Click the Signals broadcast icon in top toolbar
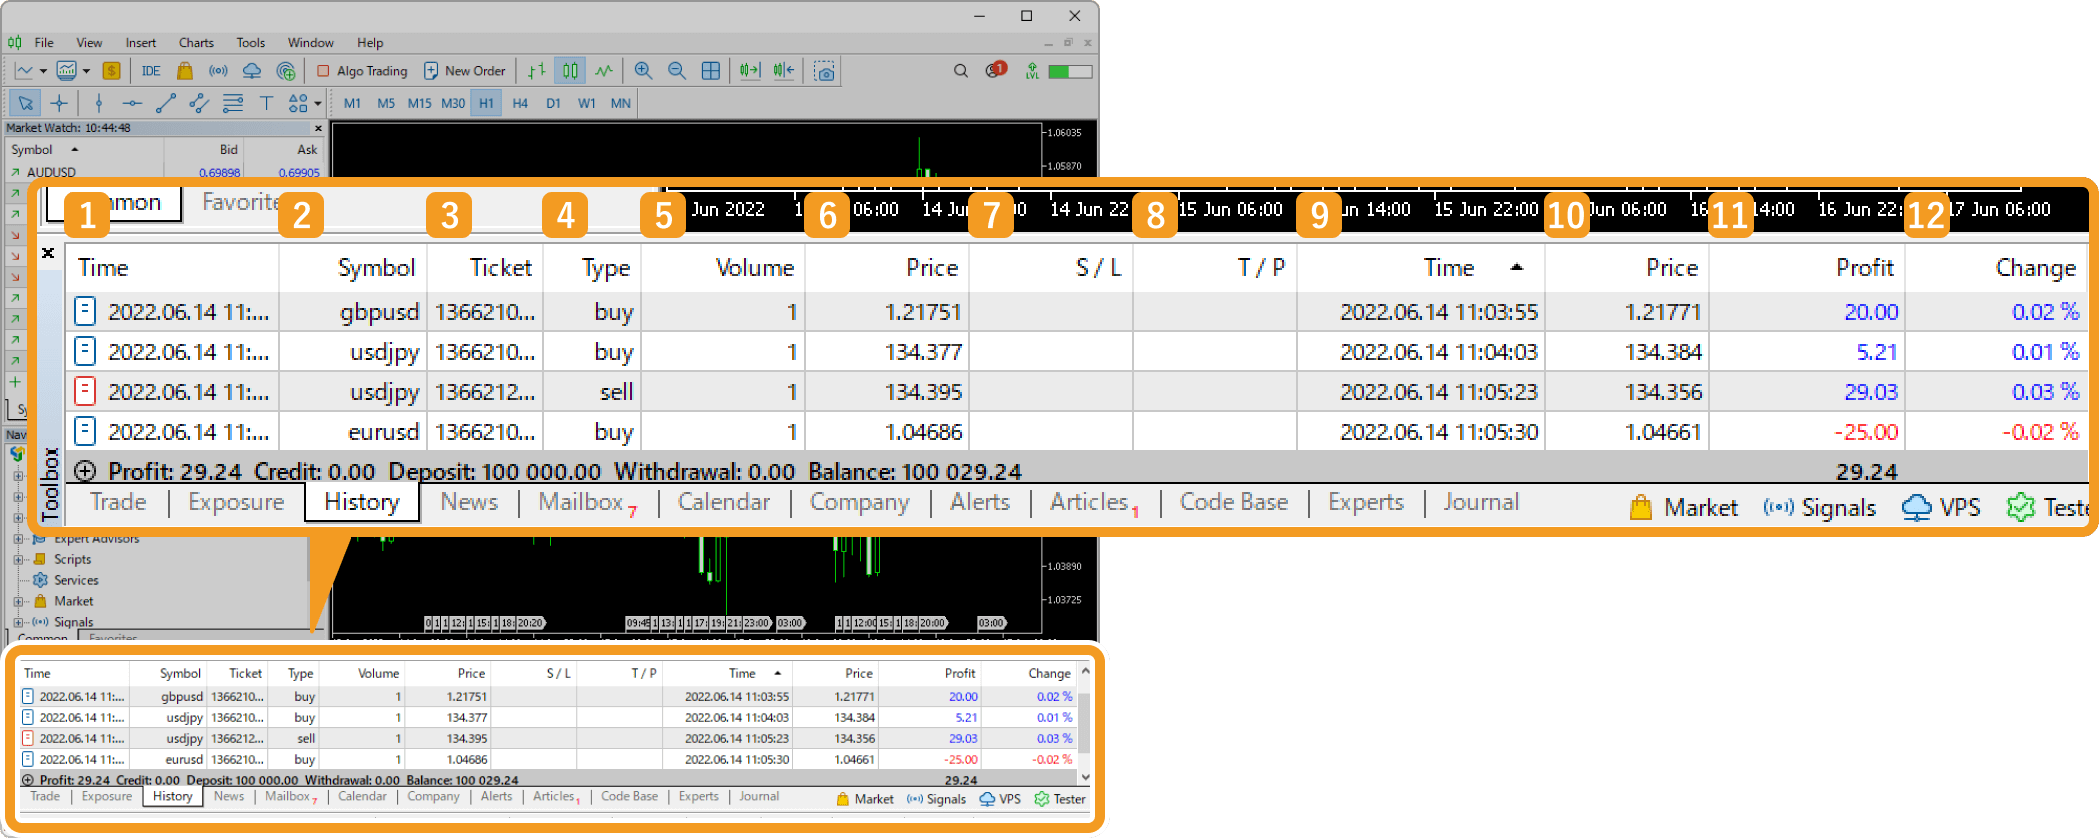Screen dimensions: 2100x838 [218, 71]
